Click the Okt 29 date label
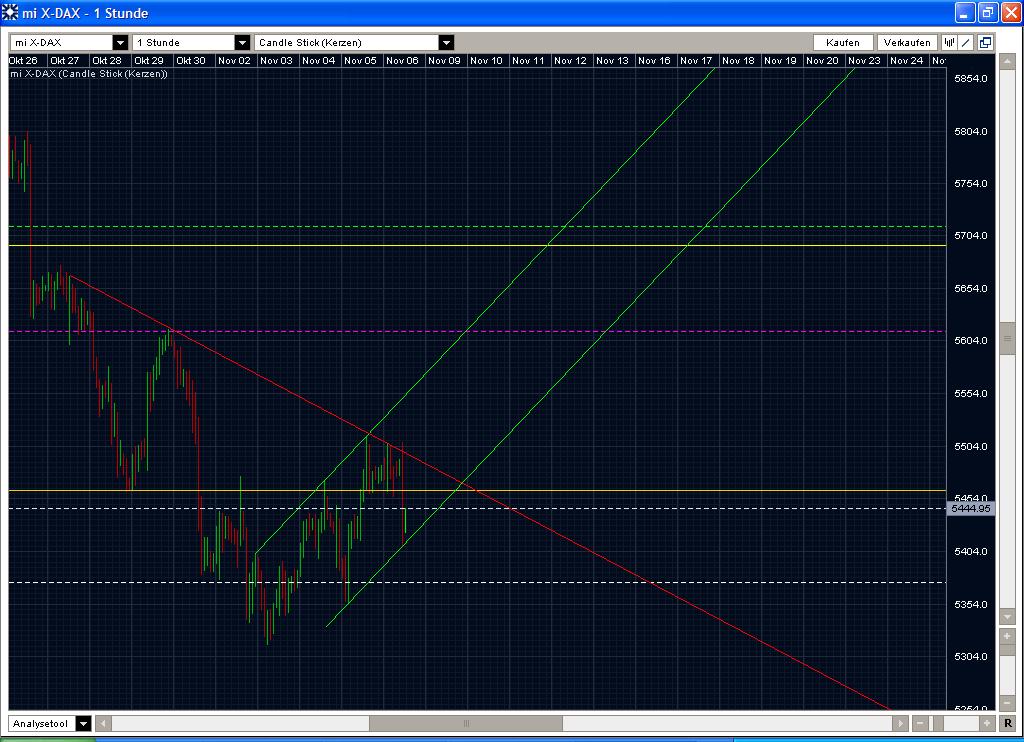1024x742 pixels. point(149,60)
